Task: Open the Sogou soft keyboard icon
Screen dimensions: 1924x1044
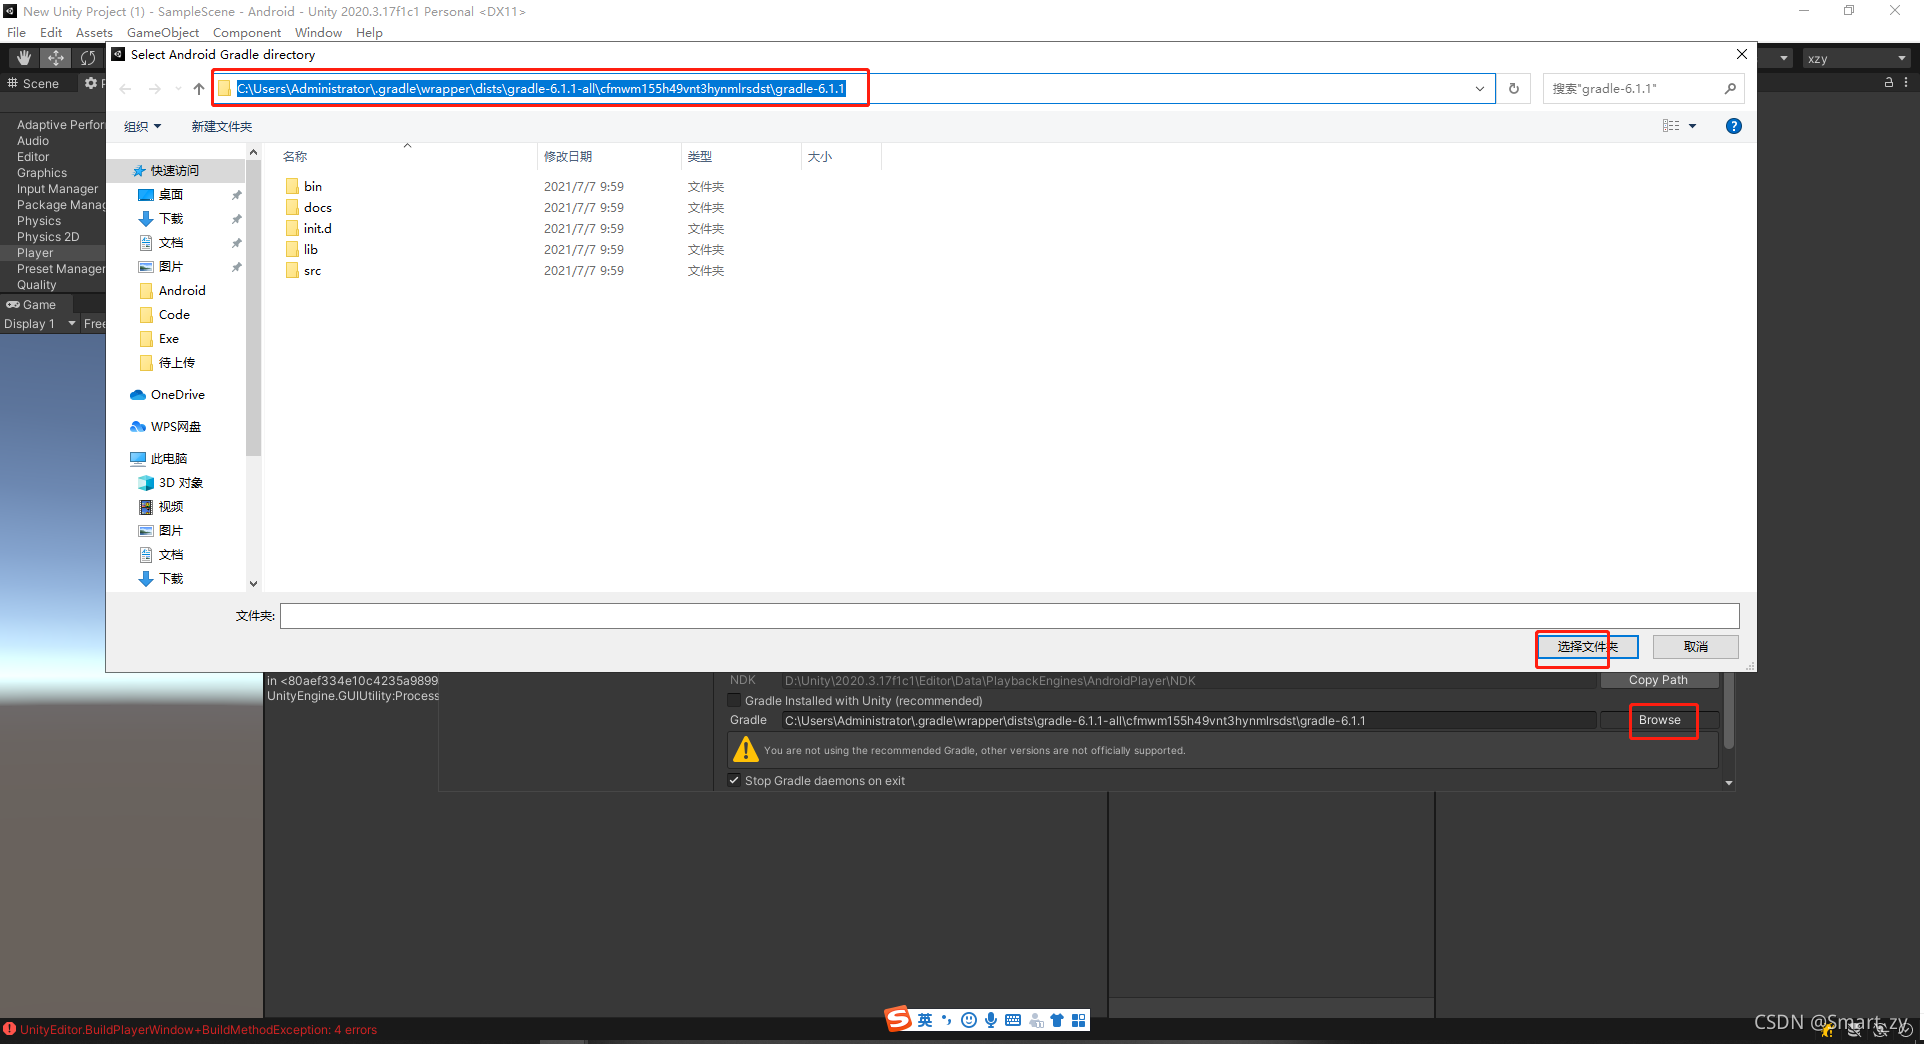Action: tap(1013, 1020)
